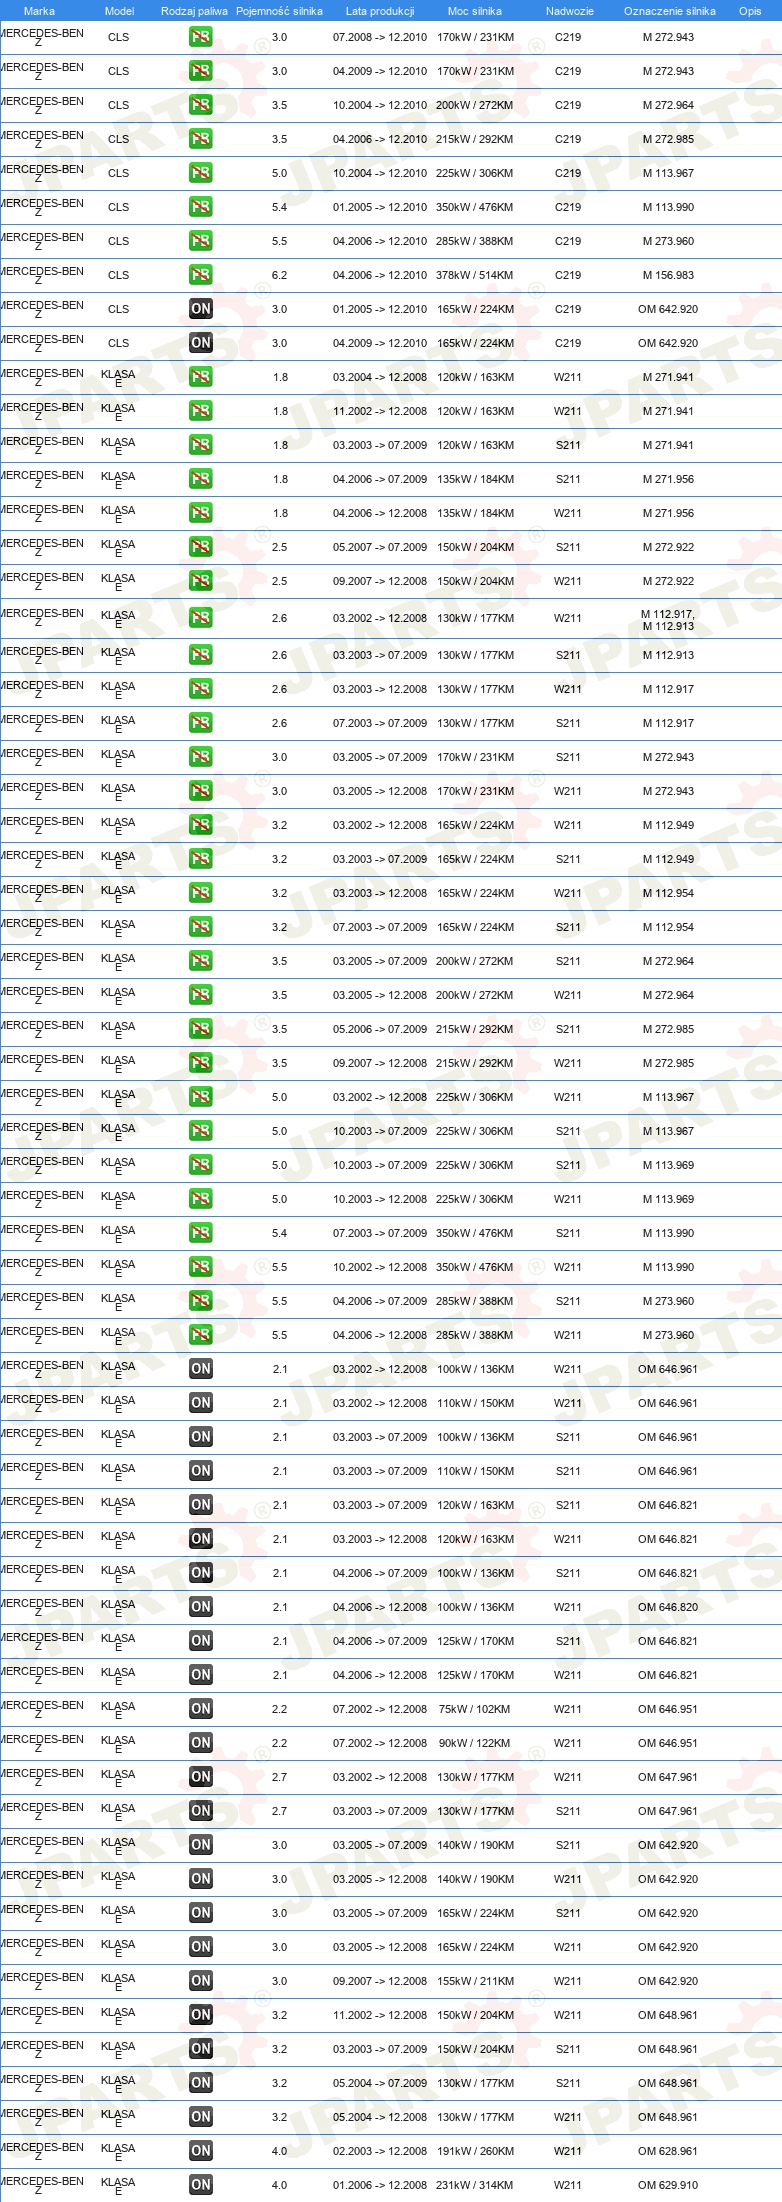Select date range 11.2002 -> 12.2008 in 1.8 row
The image size is (782, 2202).
[x=380, y=411]
